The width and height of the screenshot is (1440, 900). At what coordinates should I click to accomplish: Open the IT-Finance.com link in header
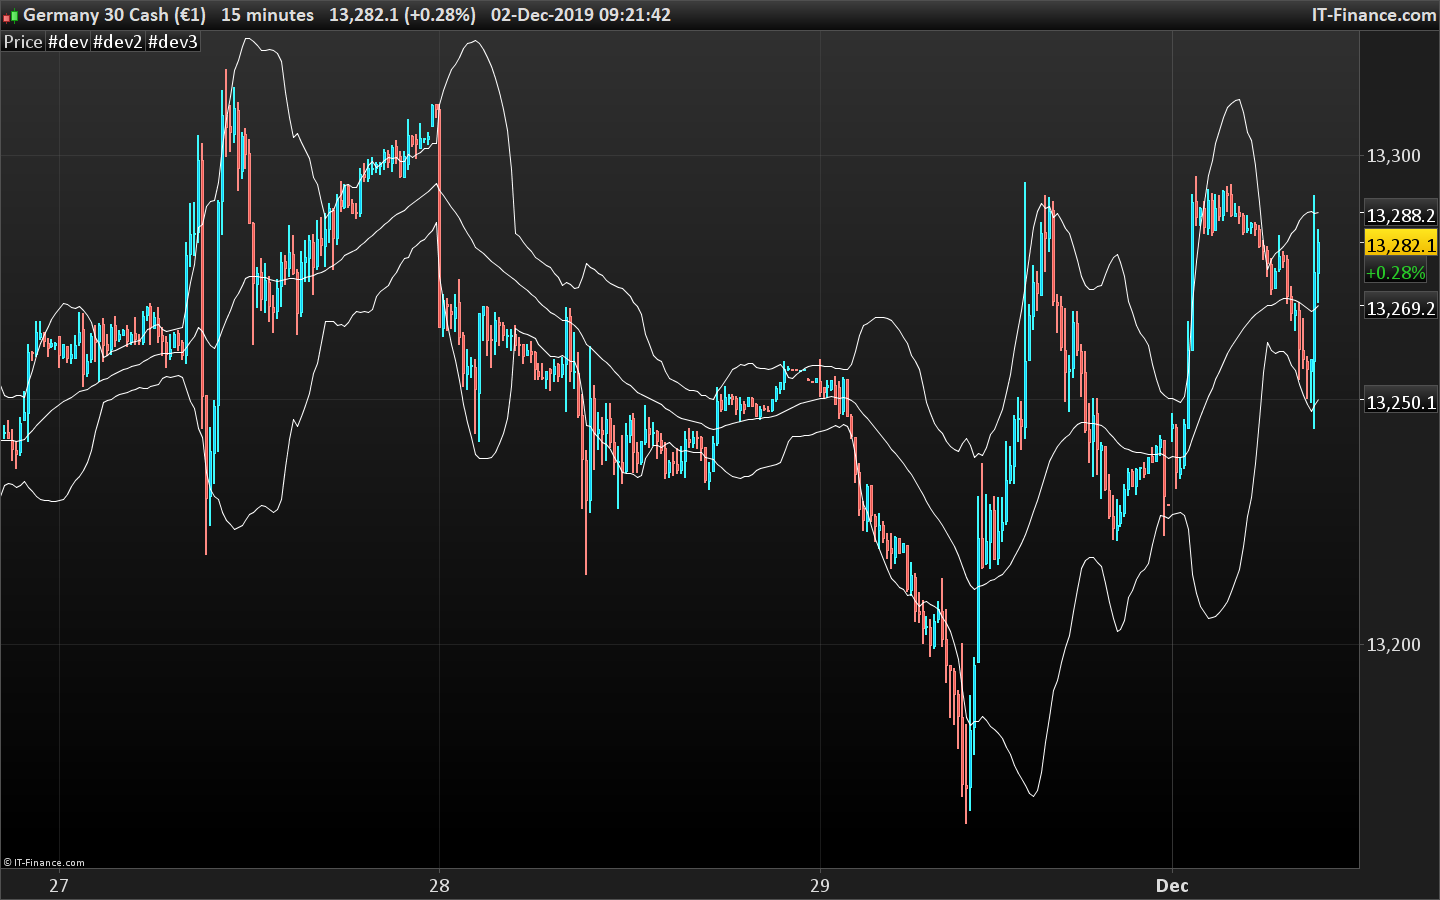click(x=1374, y=15)
